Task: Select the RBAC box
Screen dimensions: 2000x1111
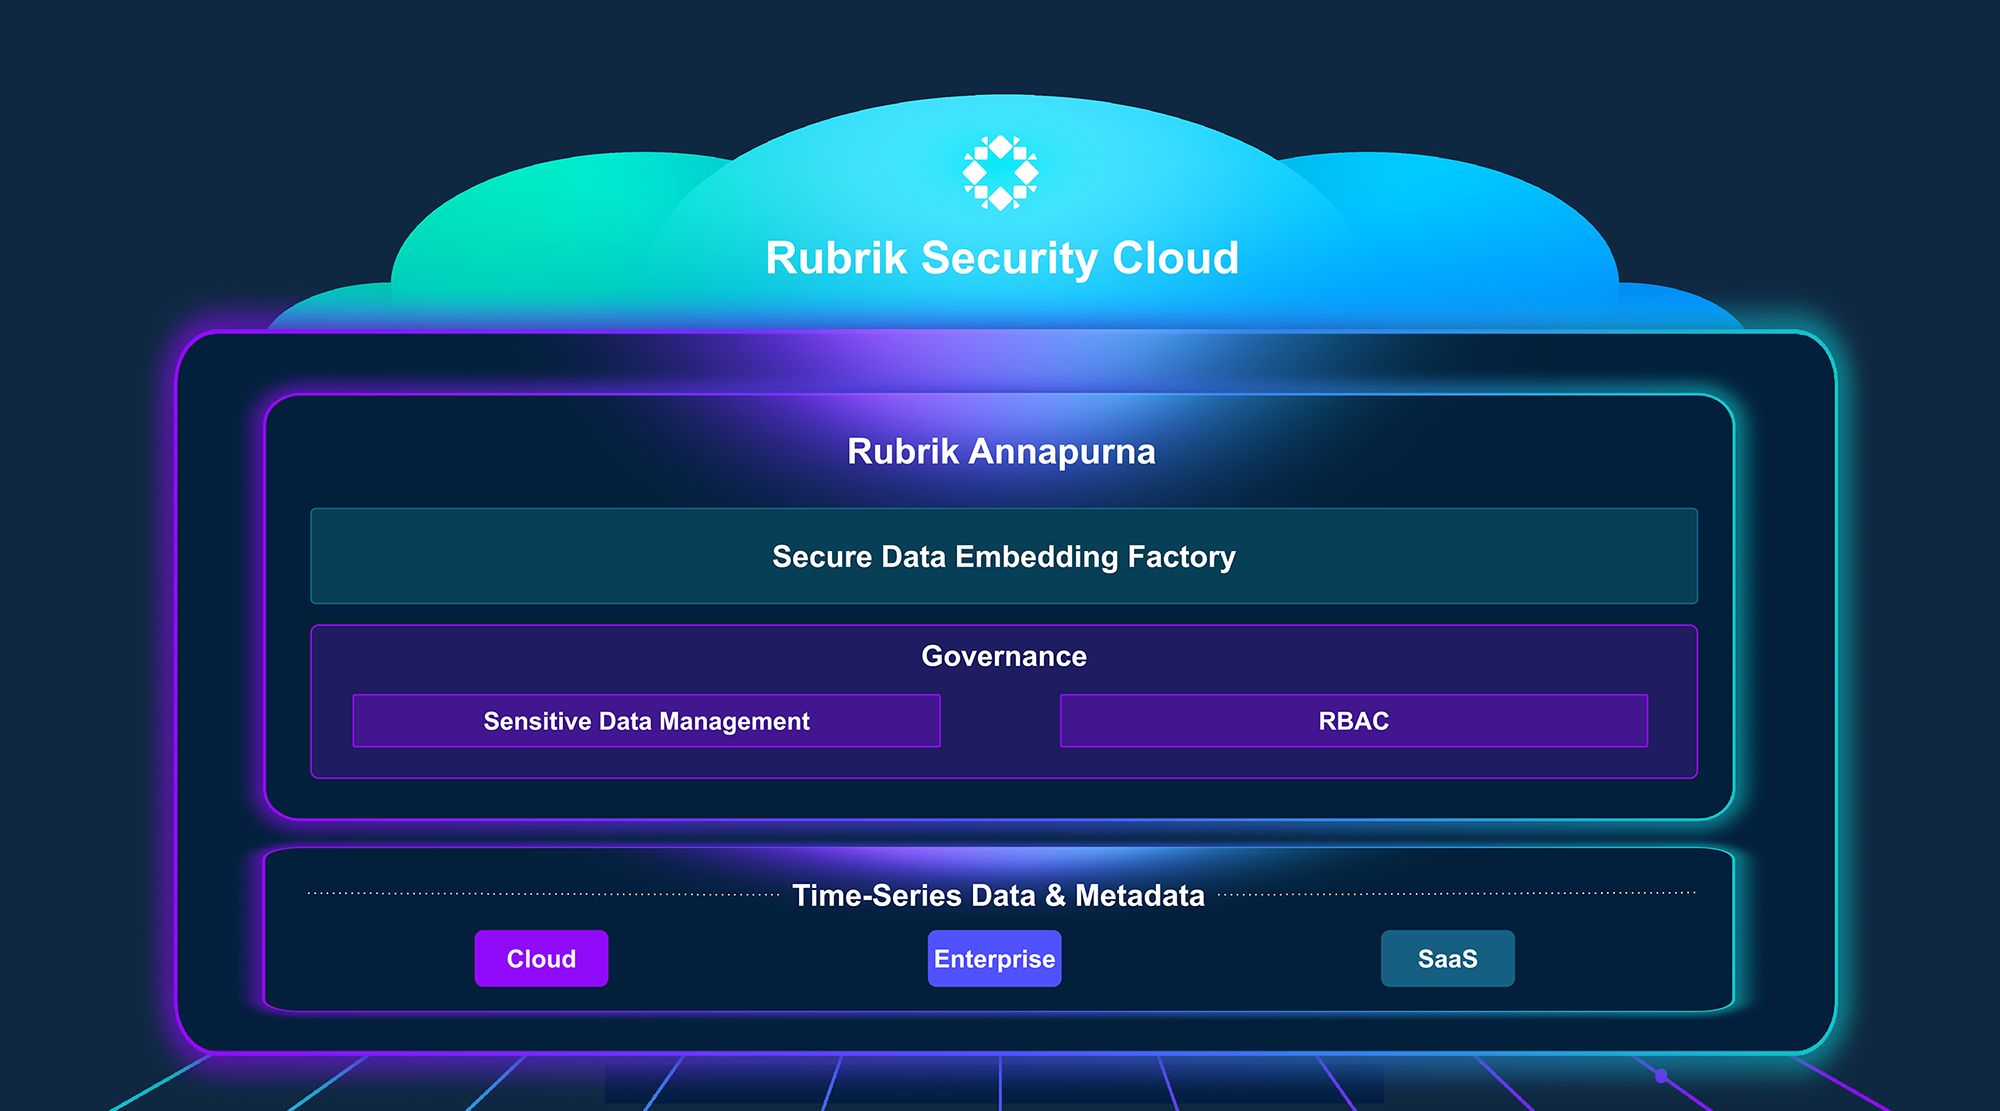Action: (x=1354, y=721)
